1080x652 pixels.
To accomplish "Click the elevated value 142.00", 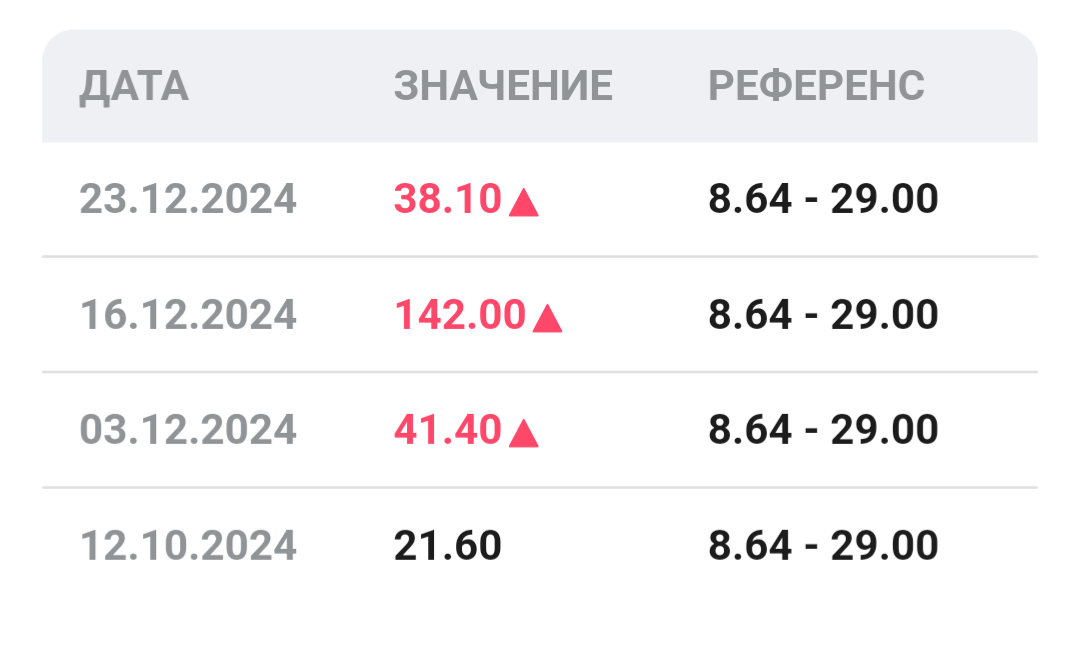I will coord(460,316).
